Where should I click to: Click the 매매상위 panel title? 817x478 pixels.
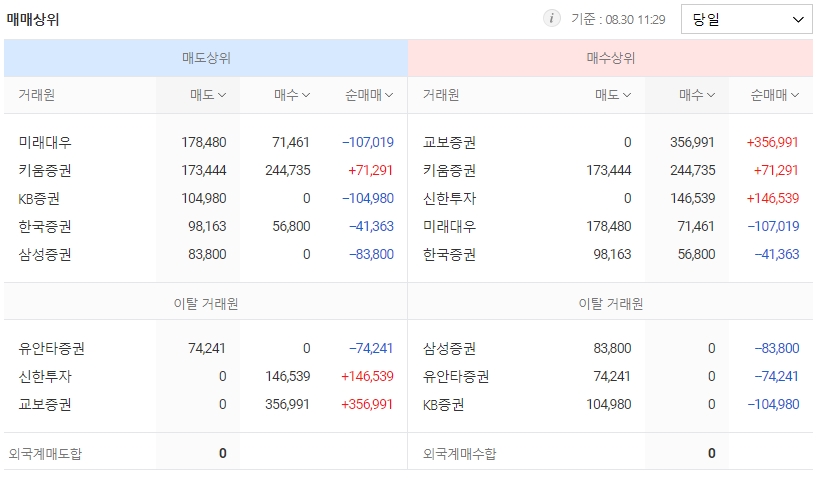[x=33, y=20]
